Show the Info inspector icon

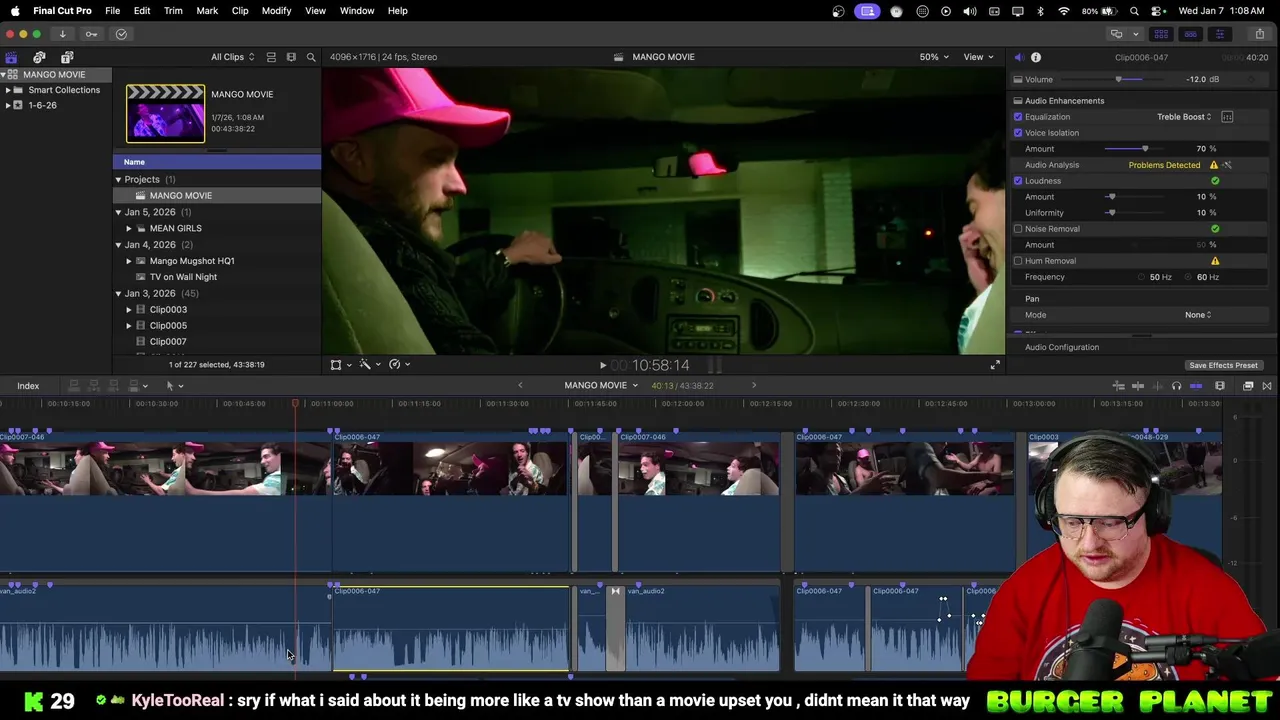1036,57
